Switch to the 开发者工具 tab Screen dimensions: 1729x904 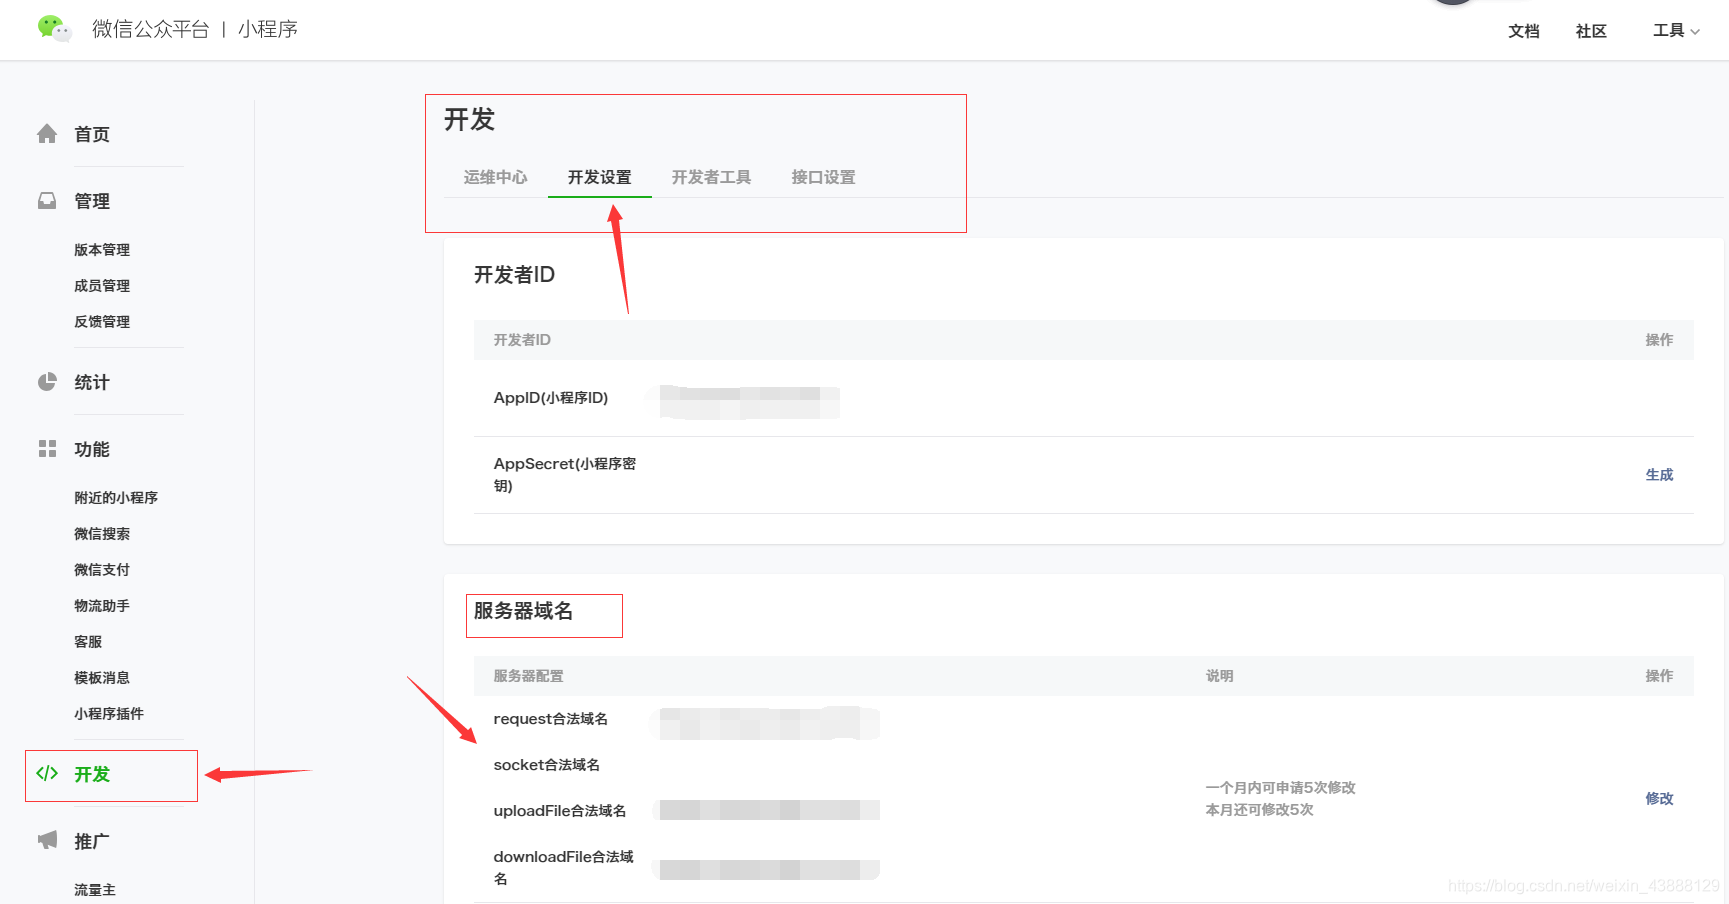[x=712, y=177]
